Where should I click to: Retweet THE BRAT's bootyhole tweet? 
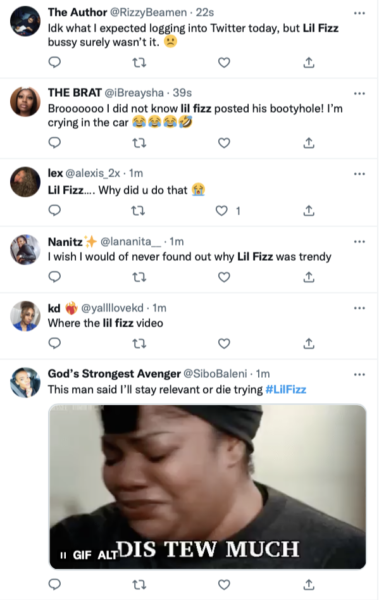coord(139,143)
